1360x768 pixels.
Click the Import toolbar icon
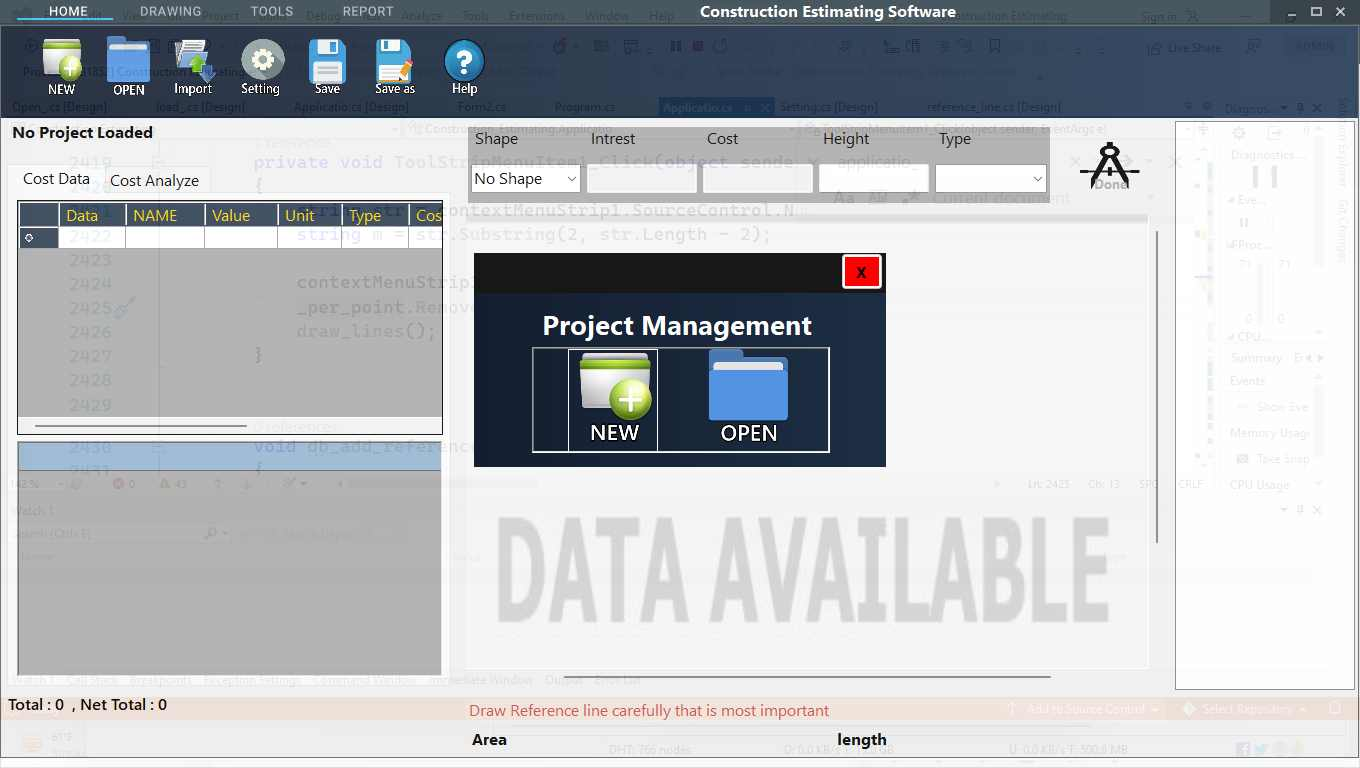pyautogui.click(x=193, y=67)
